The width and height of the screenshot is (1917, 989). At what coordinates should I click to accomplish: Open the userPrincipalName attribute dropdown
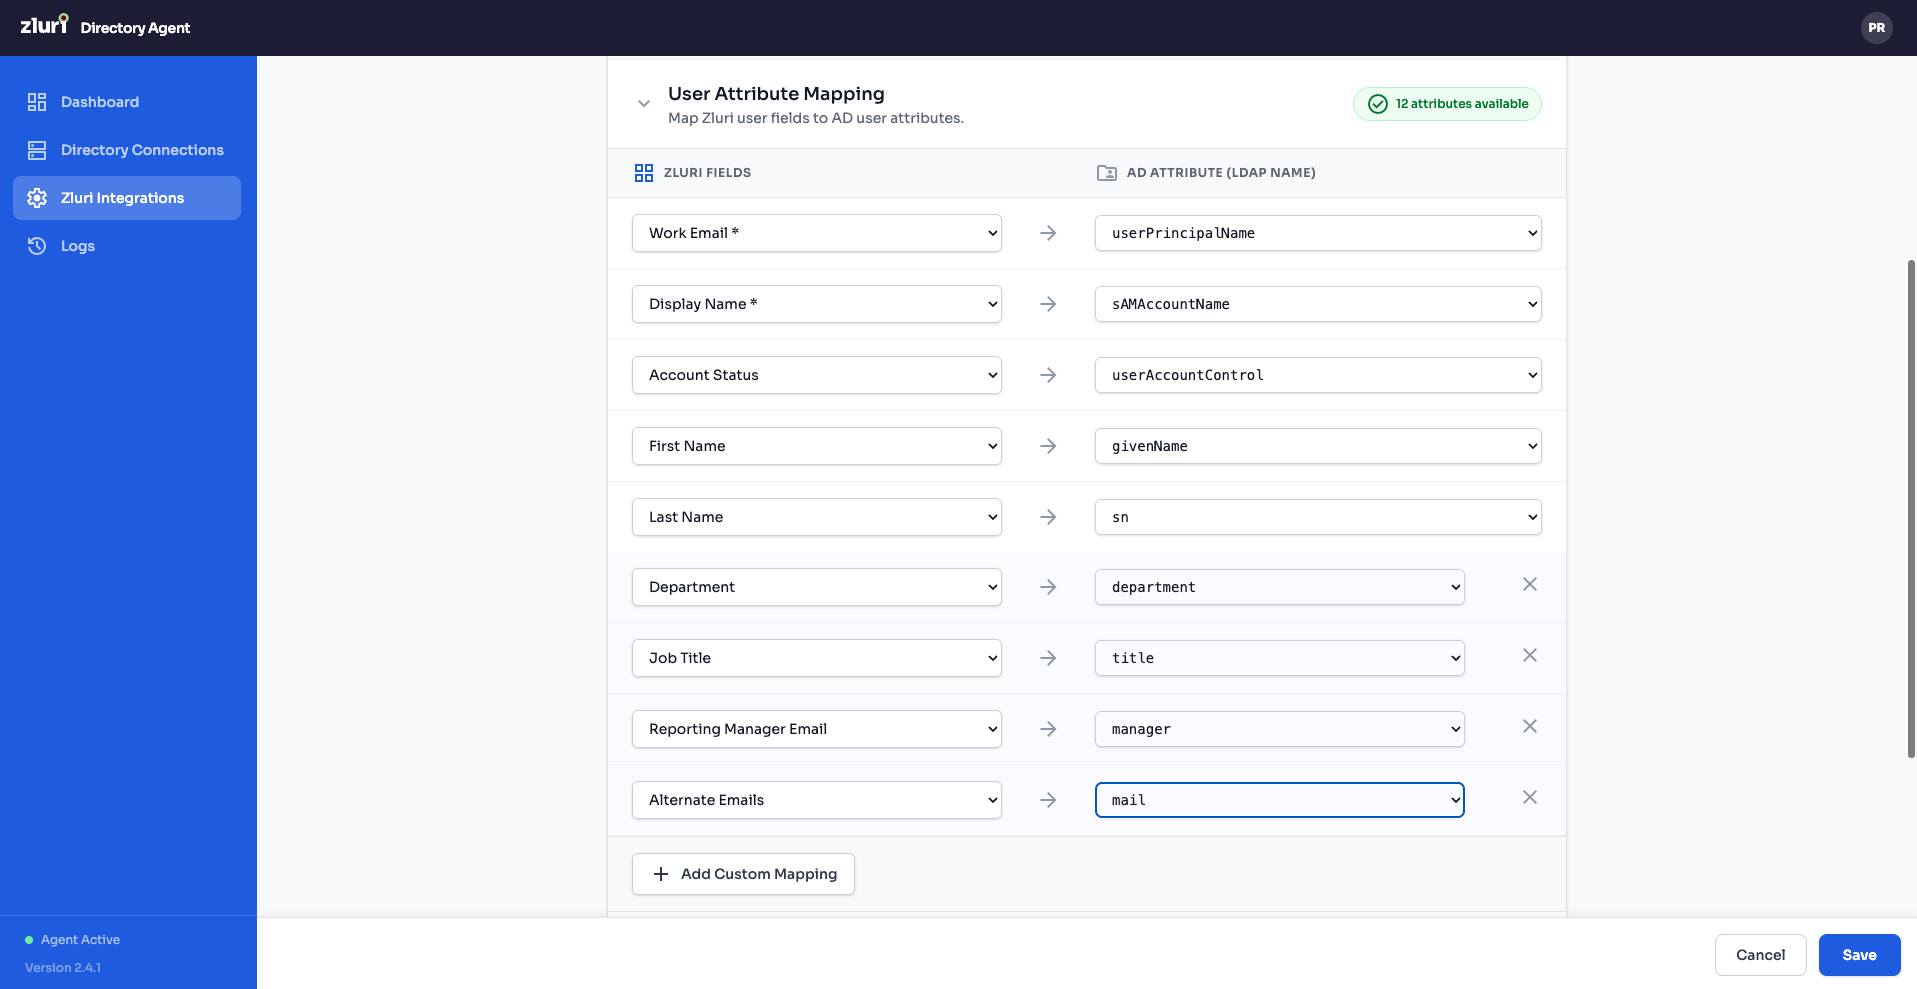1318,233
